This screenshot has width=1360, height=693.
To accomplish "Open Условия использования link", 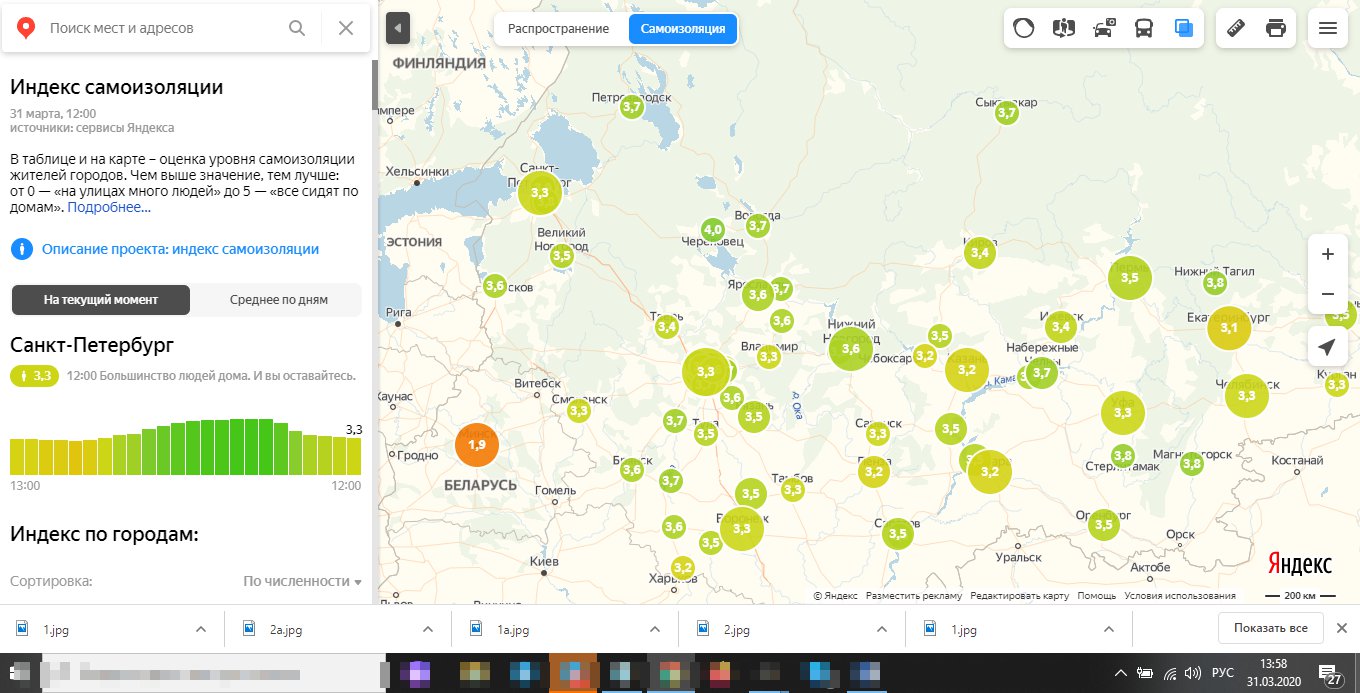I will coord(1180,596).
